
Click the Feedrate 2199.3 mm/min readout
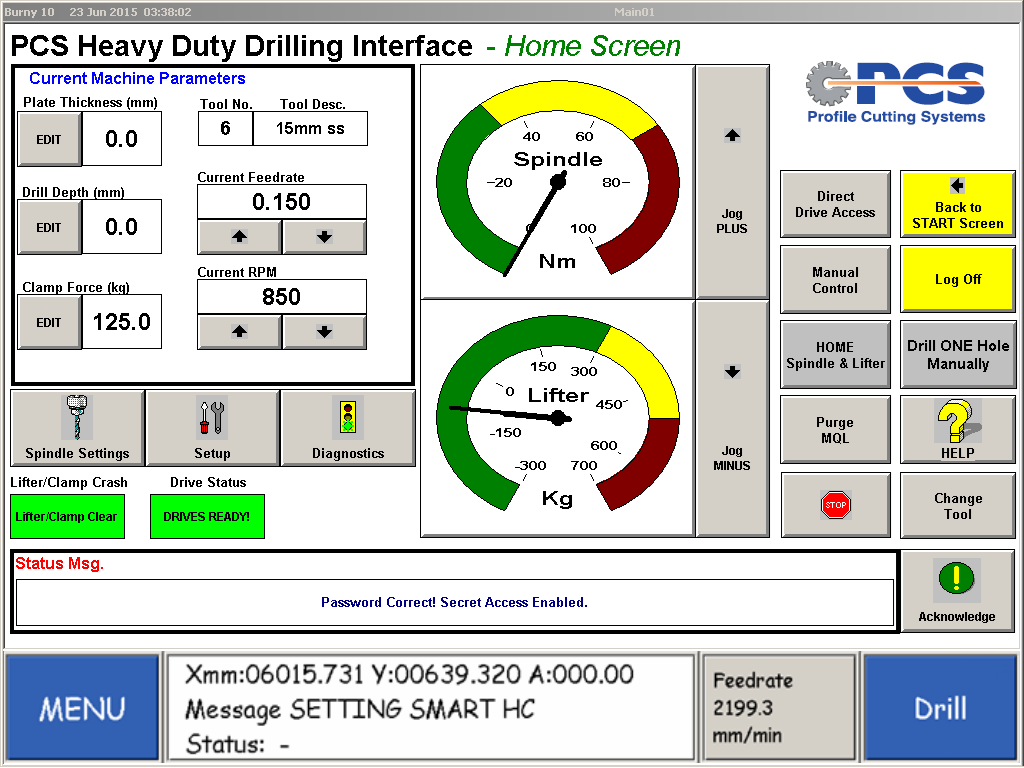[x=778, y=709]
